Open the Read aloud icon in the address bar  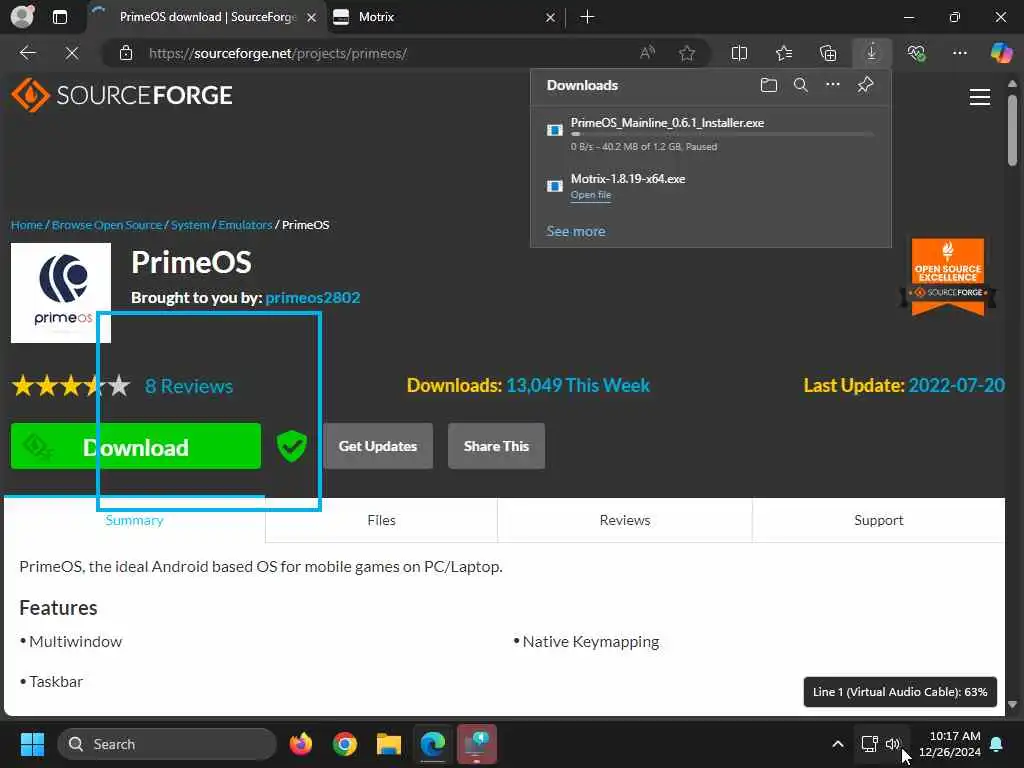(647, 53)
